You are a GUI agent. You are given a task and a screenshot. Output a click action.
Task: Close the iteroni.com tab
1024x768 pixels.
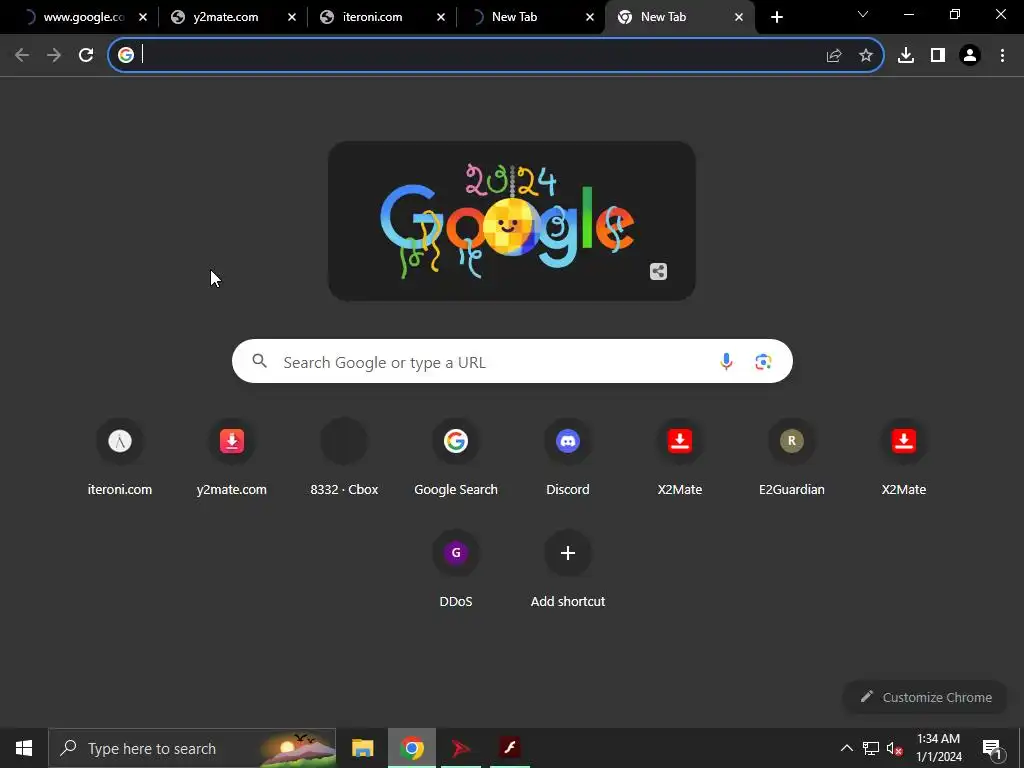[x=441, y=17]
